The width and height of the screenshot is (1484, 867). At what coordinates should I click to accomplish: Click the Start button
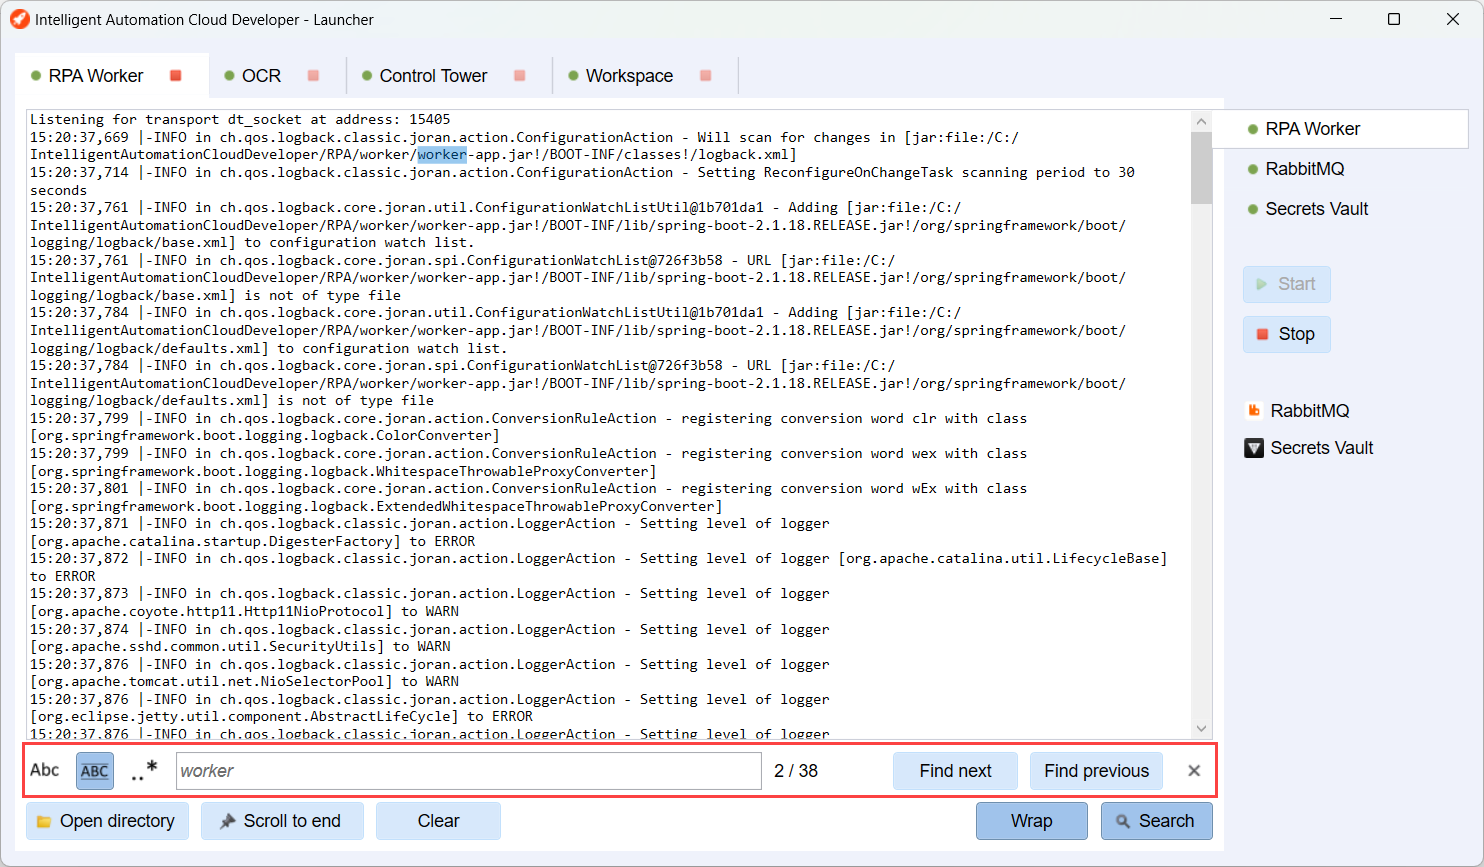click(1286, 284)
